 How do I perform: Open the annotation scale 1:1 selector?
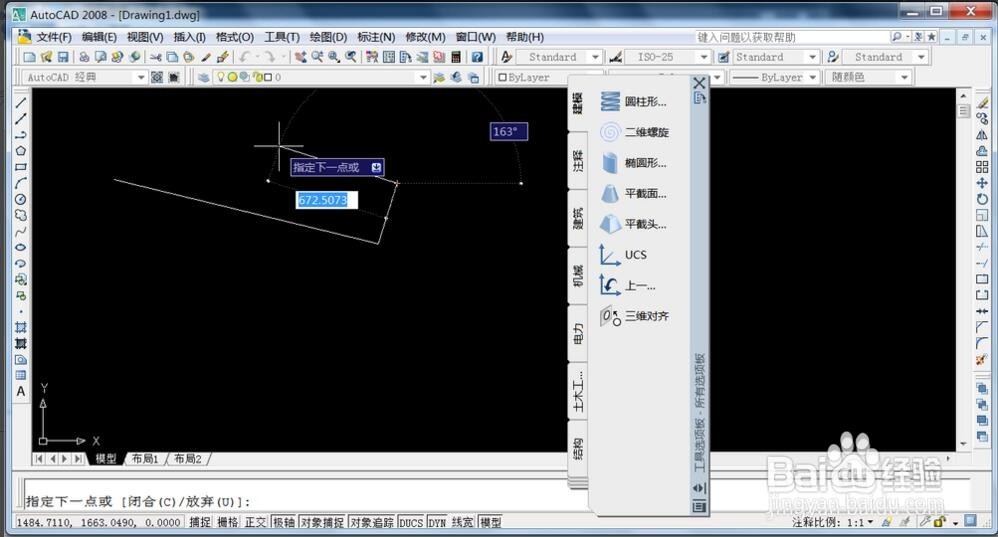pyautogui.click(x=860, y=522)
